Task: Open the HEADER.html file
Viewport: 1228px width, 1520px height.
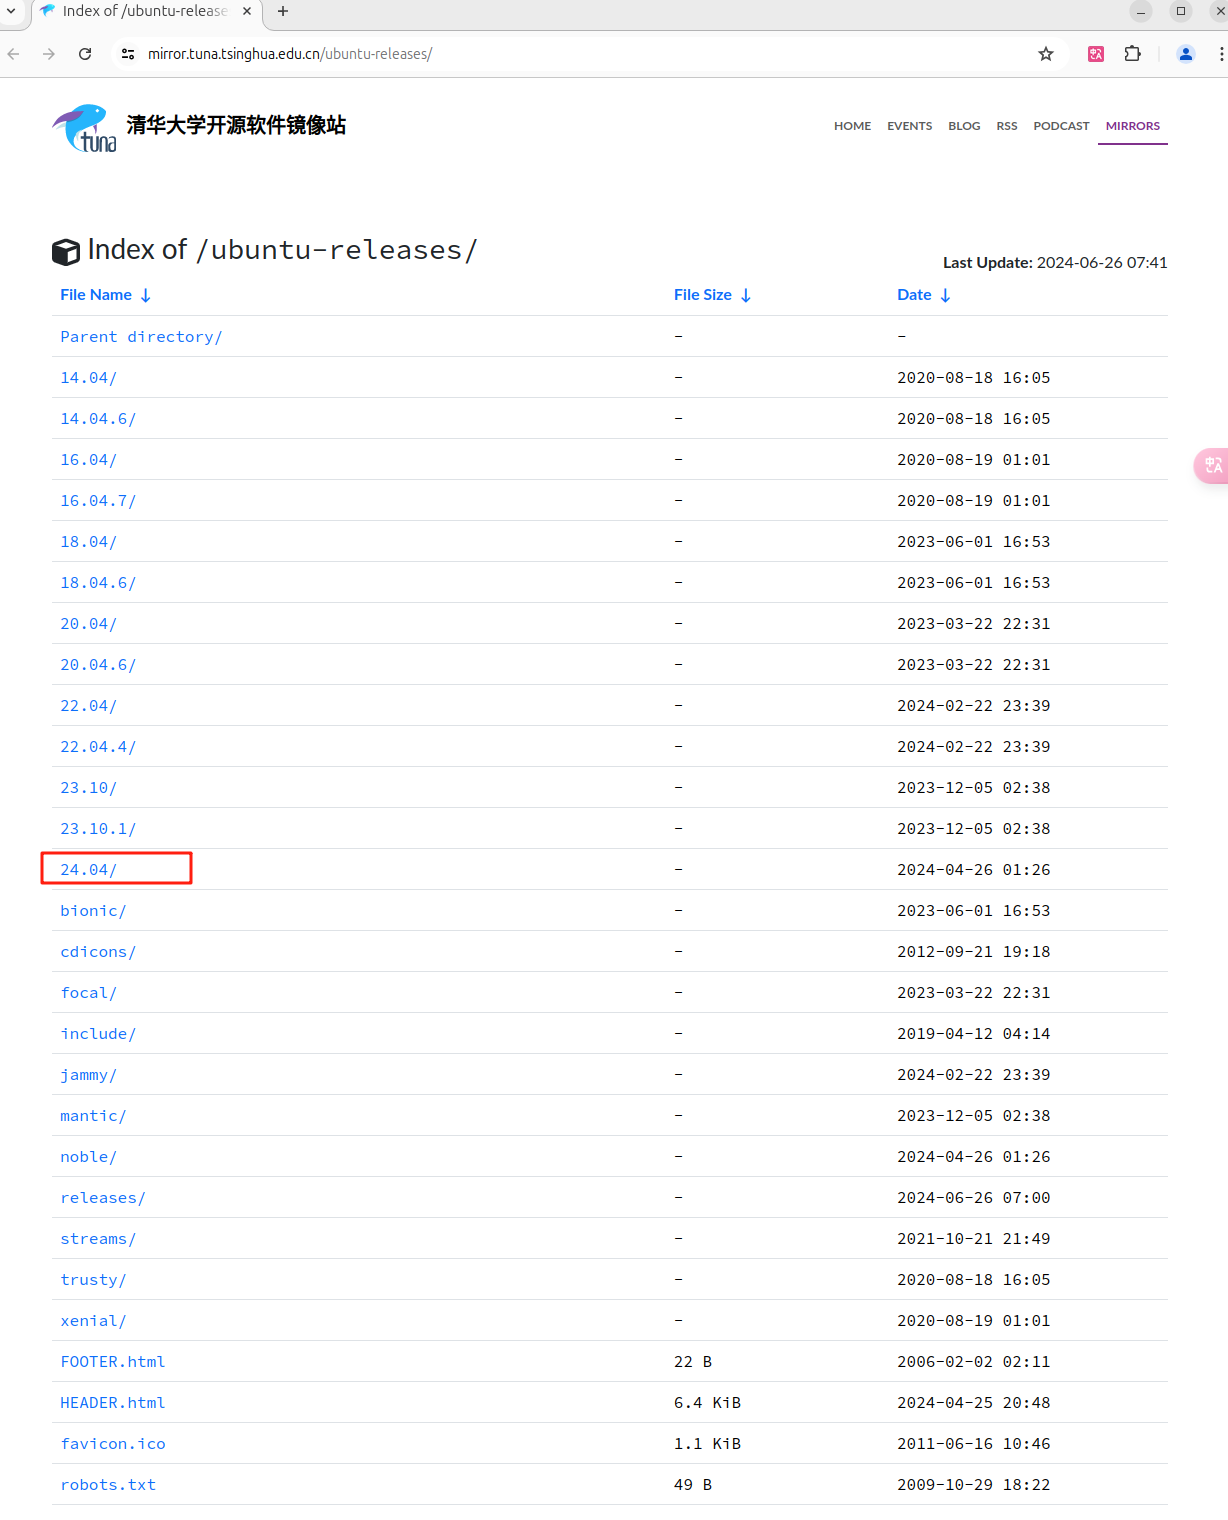Action: pyautogui.click(x=113, y=1403)
